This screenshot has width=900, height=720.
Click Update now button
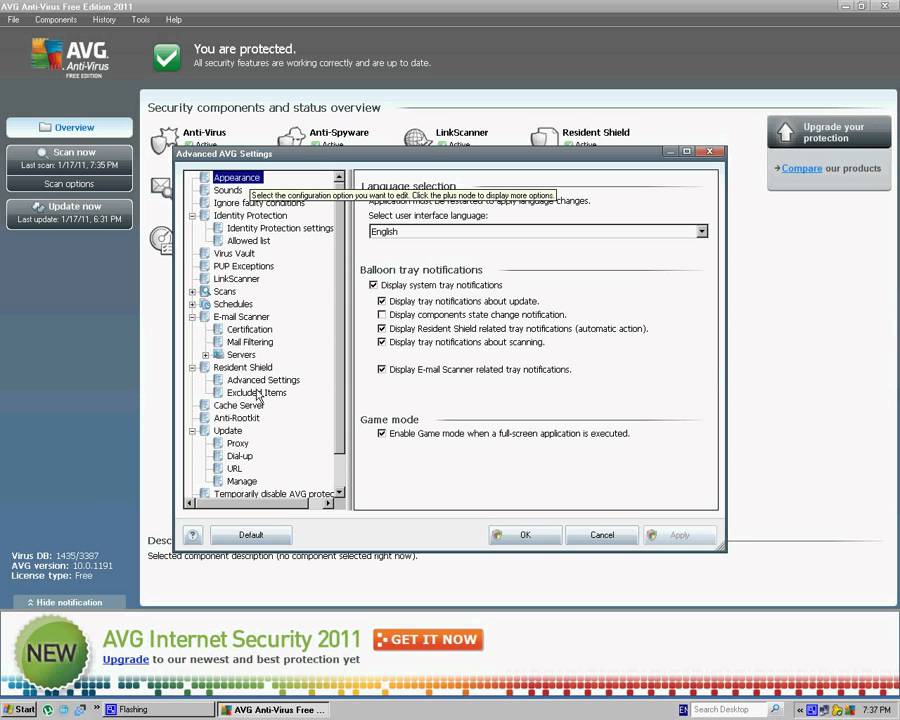69,212
